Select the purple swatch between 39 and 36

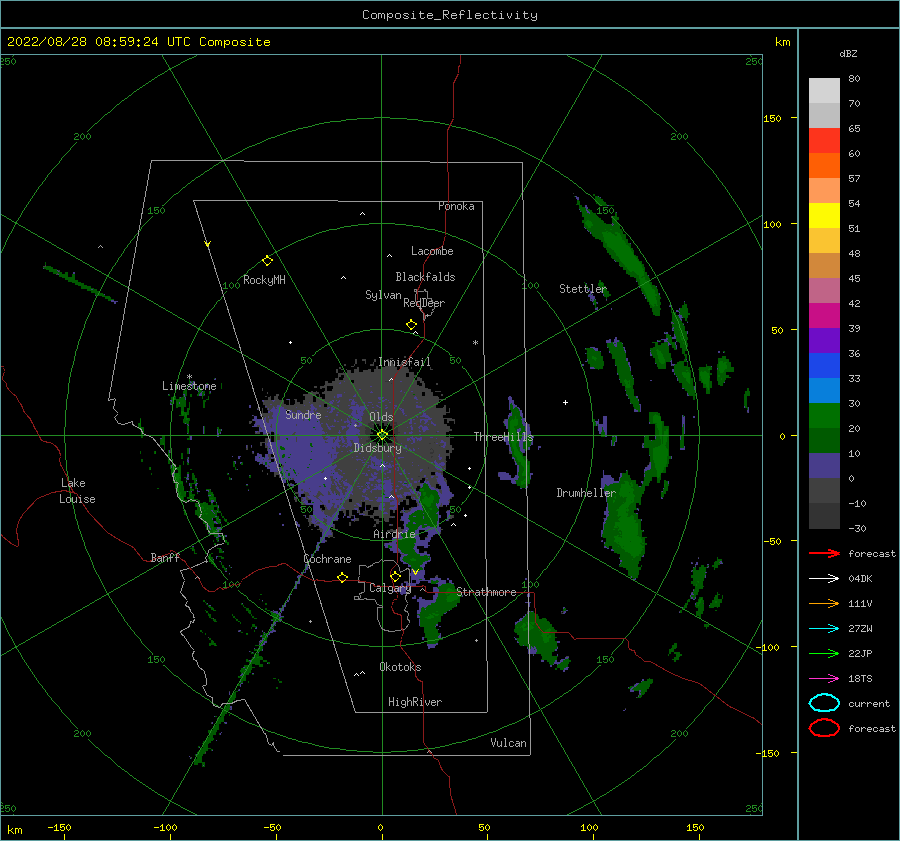[824, 340]
